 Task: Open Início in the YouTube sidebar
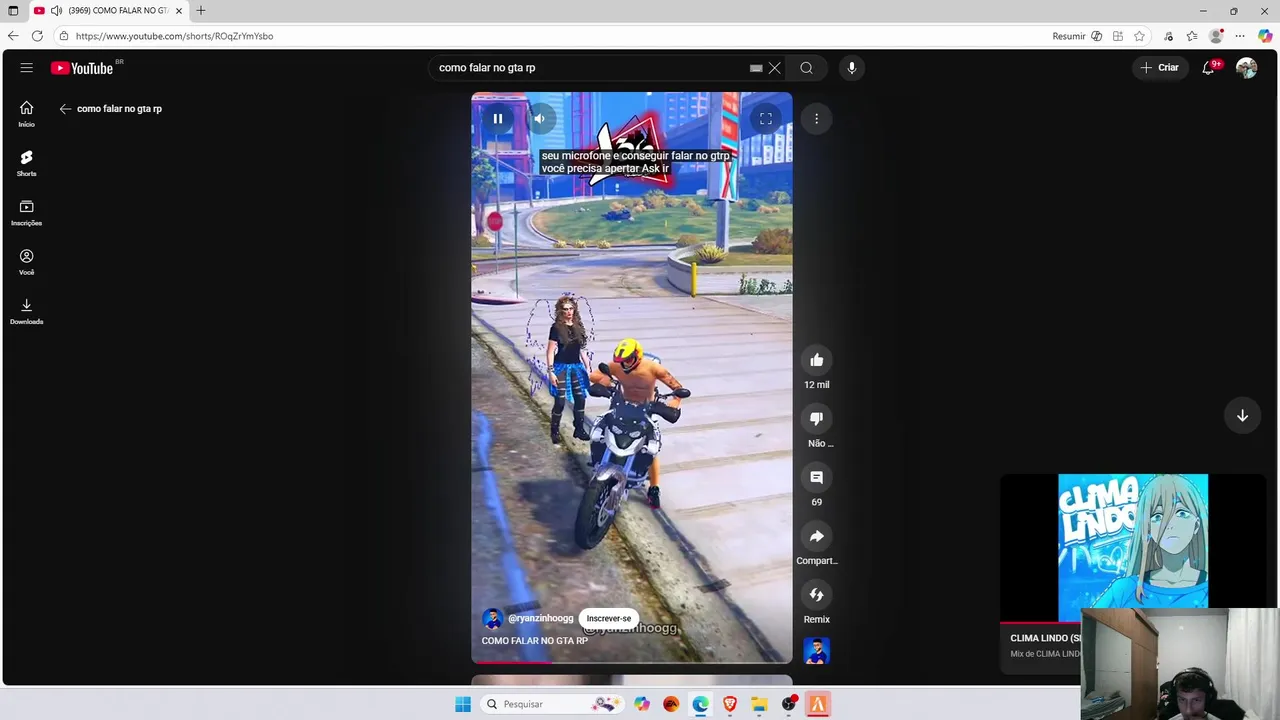(x=26, y=114)
